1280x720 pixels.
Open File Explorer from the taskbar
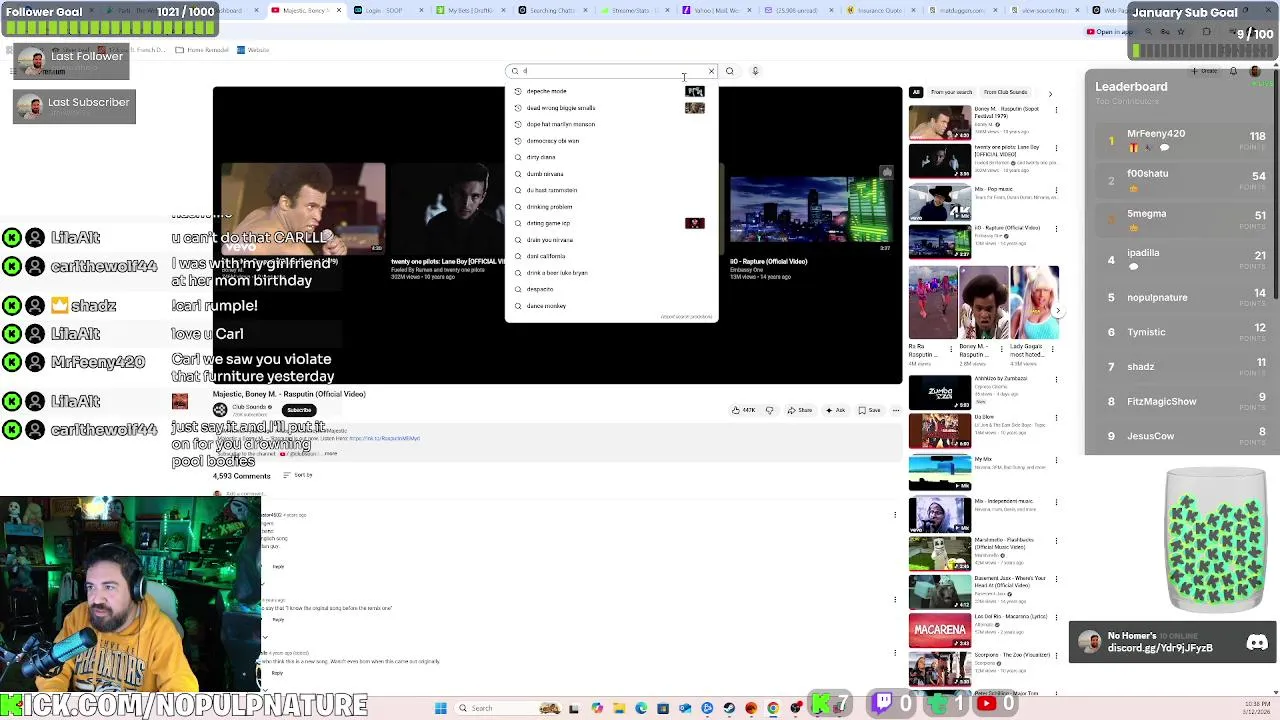[x=620, y=708]
